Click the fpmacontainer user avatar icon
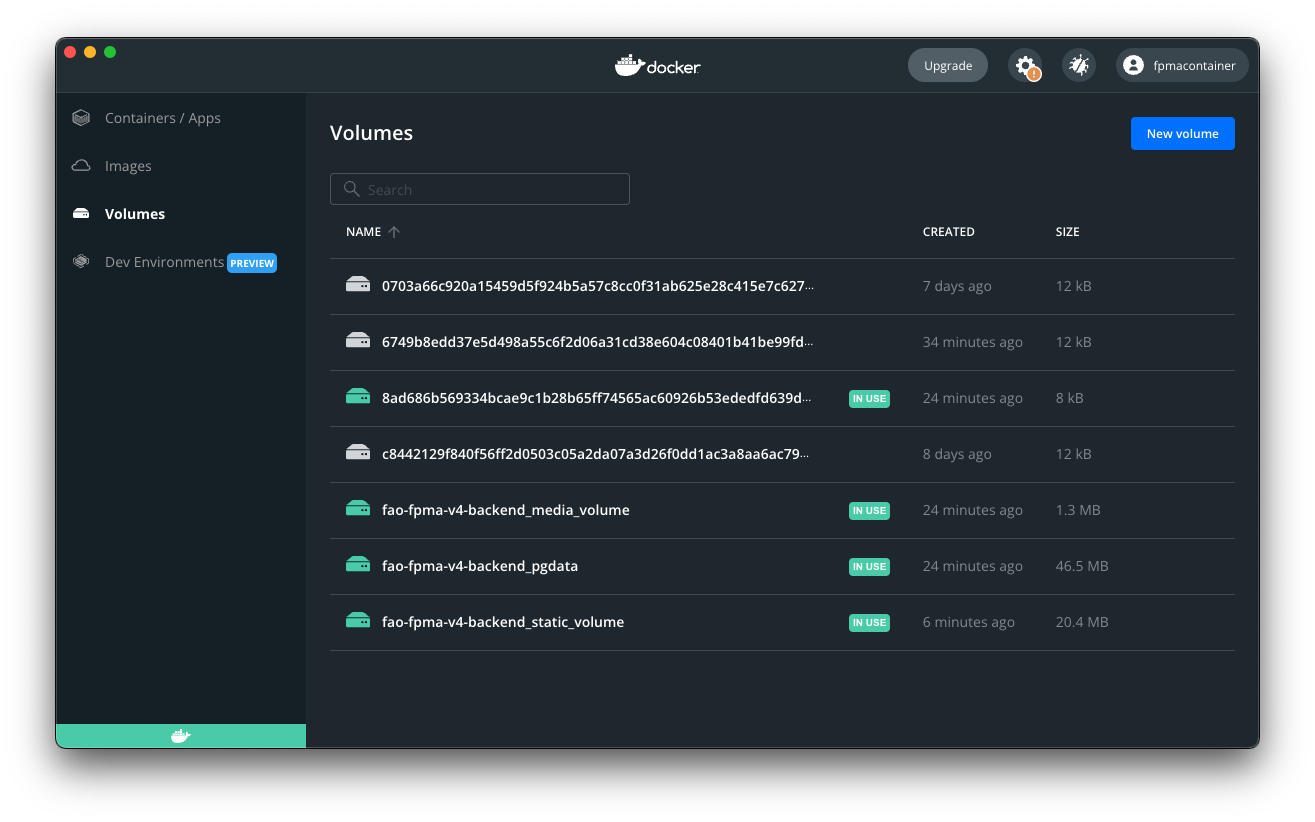The image size is (1315, 822). coord(1133,66)
